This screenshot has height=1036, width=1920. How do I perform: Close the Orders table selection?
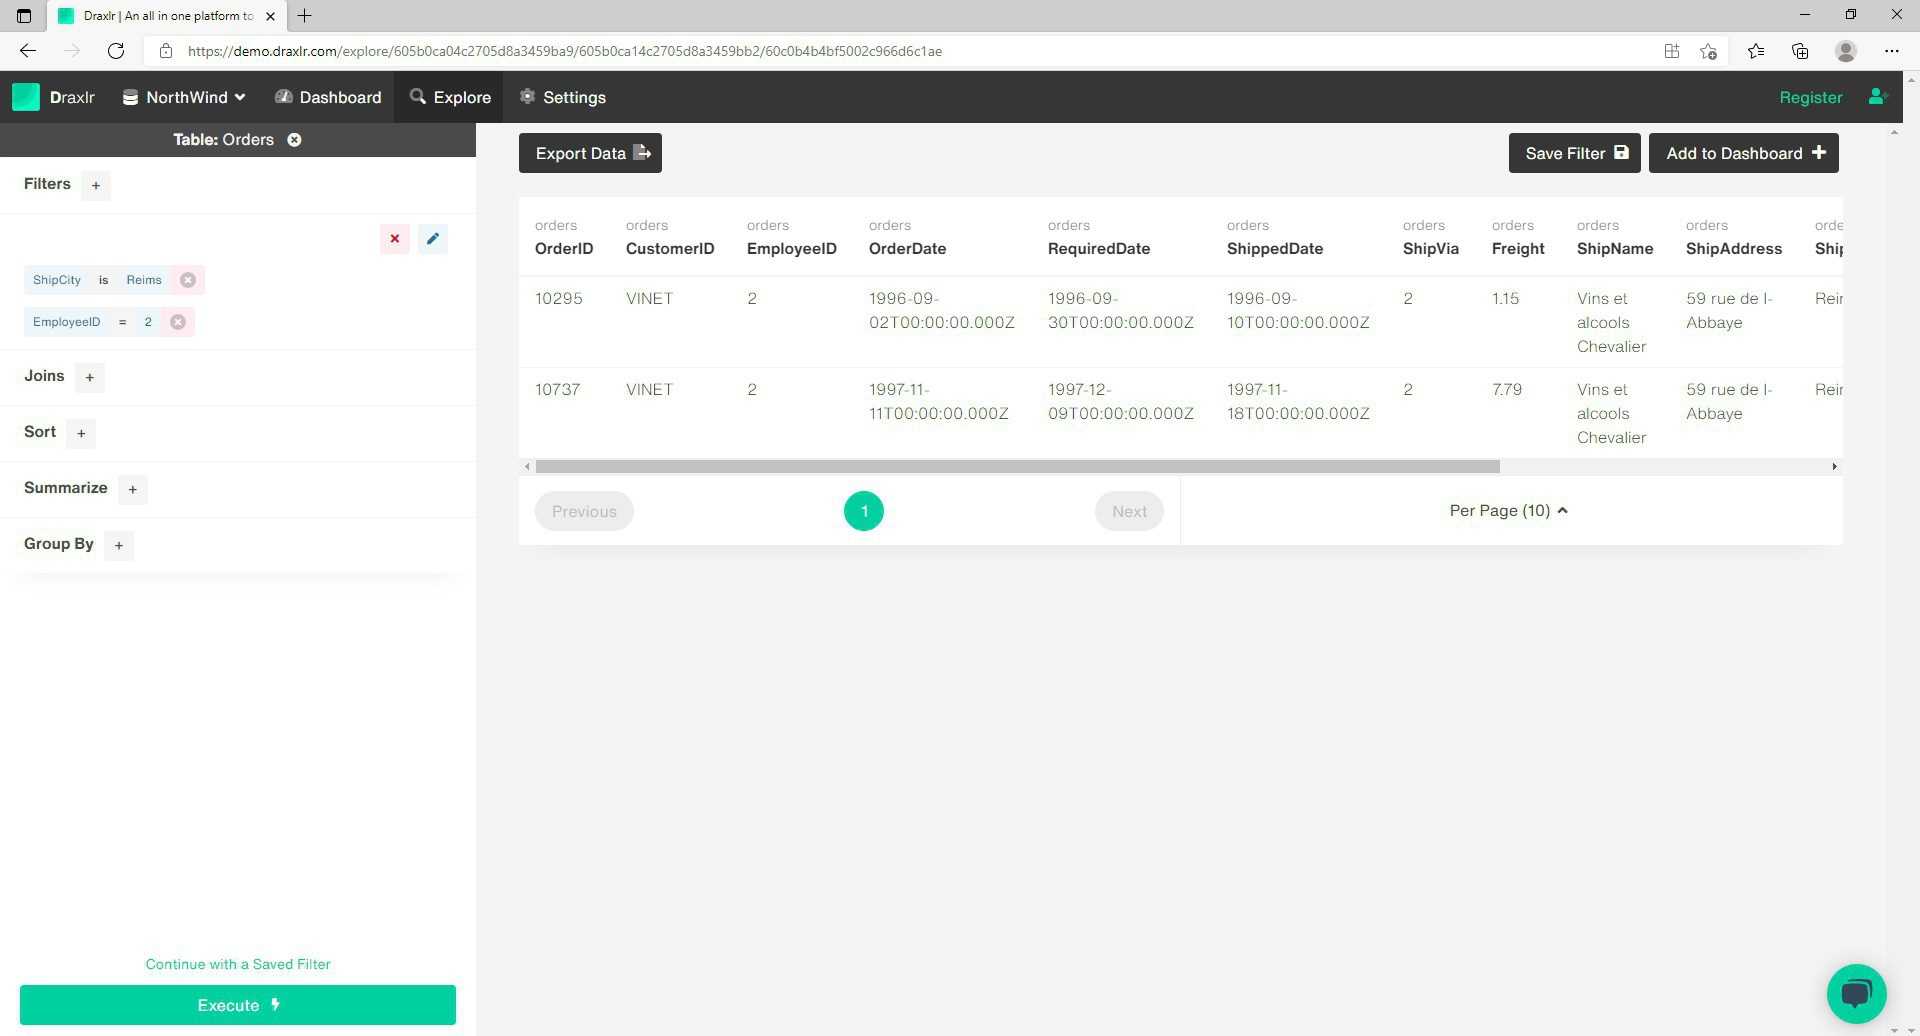[x=295, y=140]
